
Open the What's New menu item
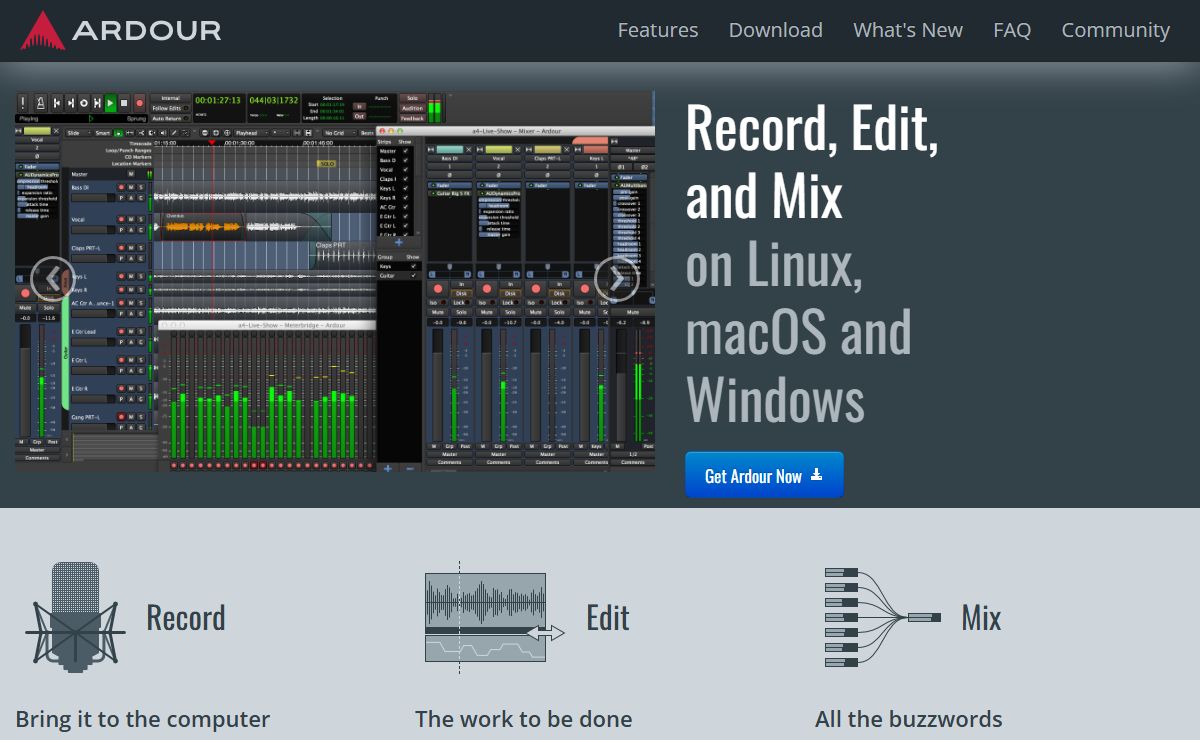908,30
